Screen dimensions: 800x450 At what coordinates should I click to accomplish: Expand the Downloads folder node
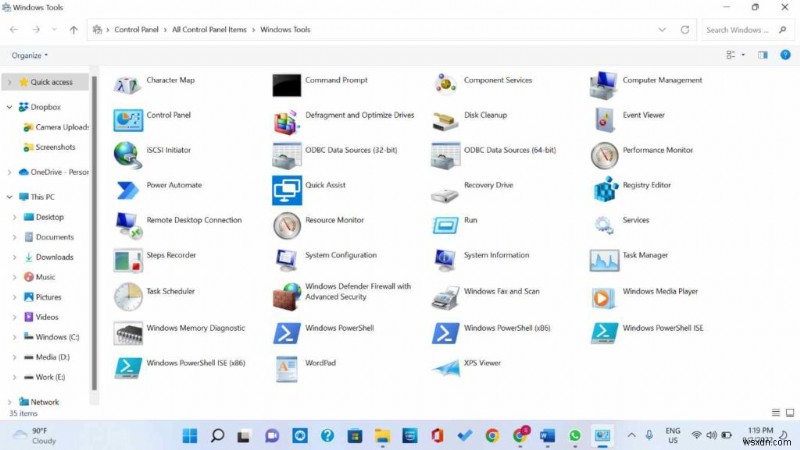click(x=14, y=257)
